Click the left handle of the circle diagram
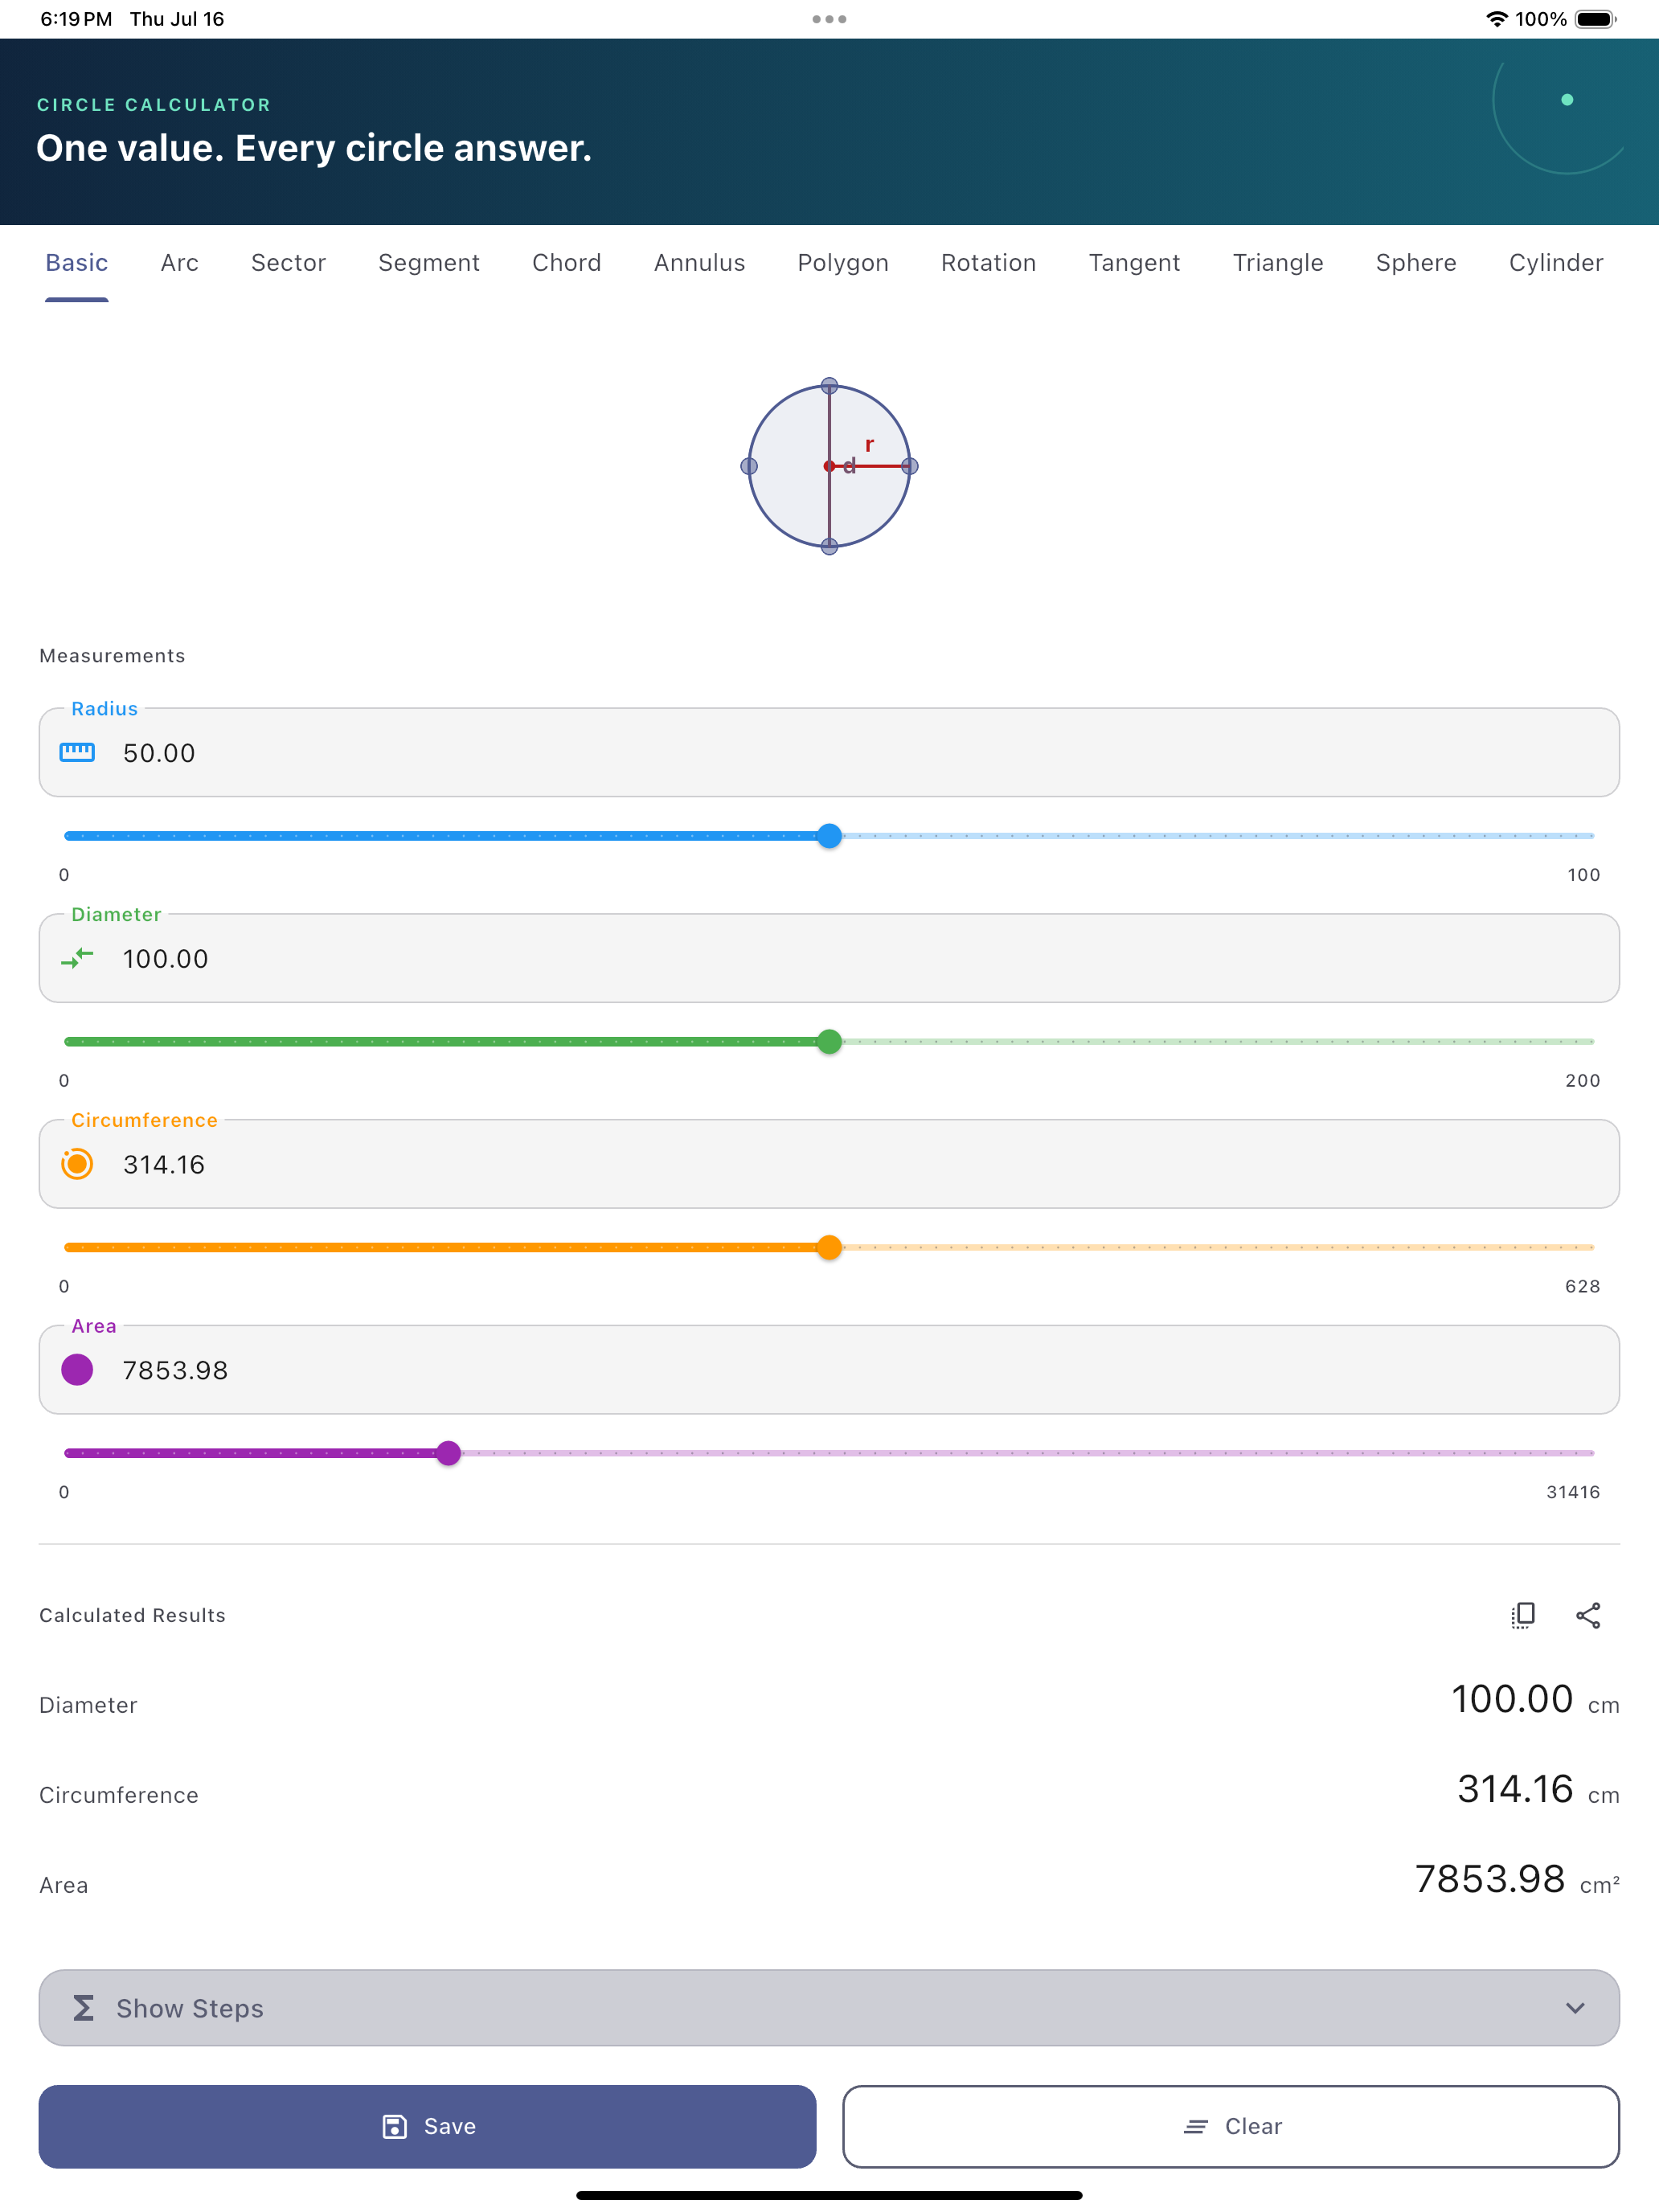Image resolution: width=1659 pixels, height=2212 pixels. tap(749, 466)
